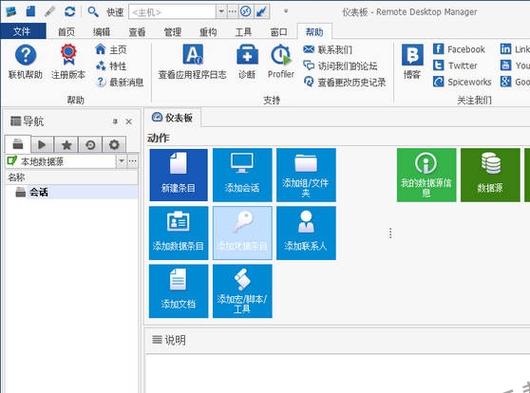The width and height of the screenshot is (530, 393).
Task: Click in the quick connect 主机 host field
Action: pos(172,12)
